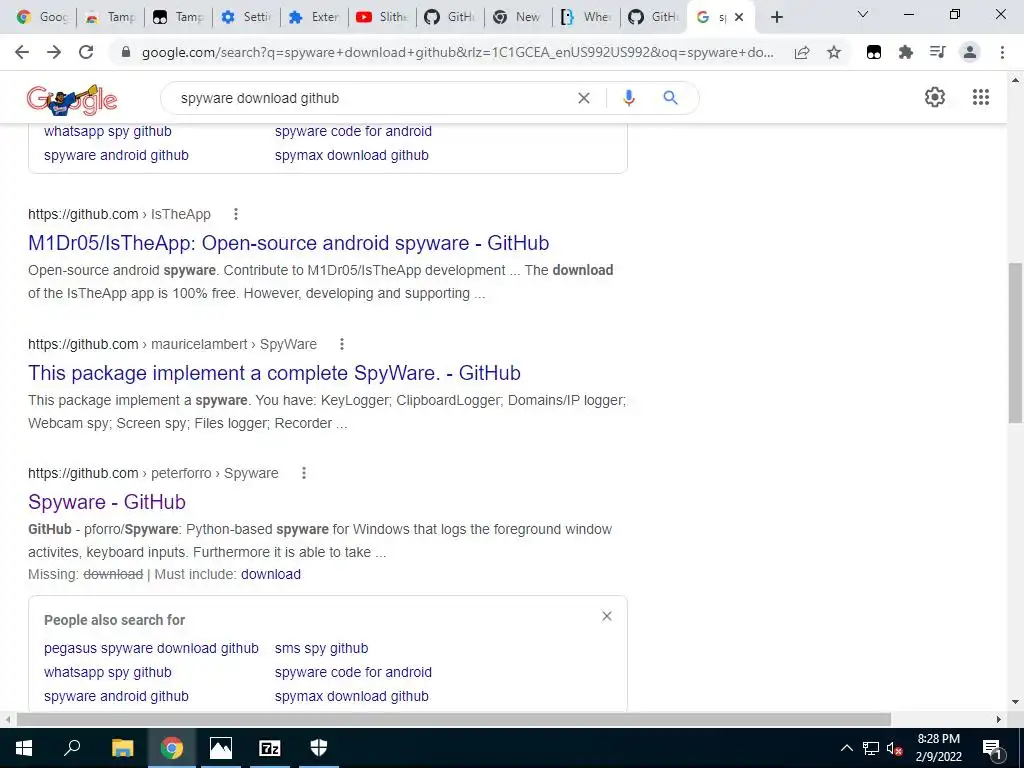Open more options for IsTheApp result

236,214
